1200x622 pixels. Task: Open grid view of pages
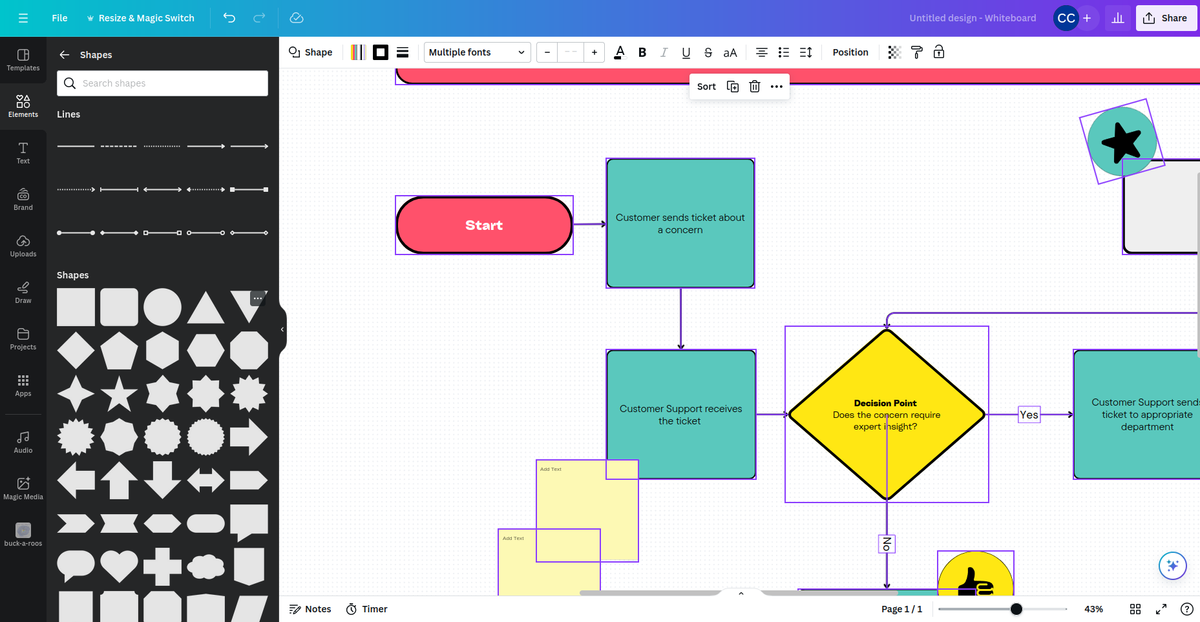pyautogui.click(x=1135, y=609)
